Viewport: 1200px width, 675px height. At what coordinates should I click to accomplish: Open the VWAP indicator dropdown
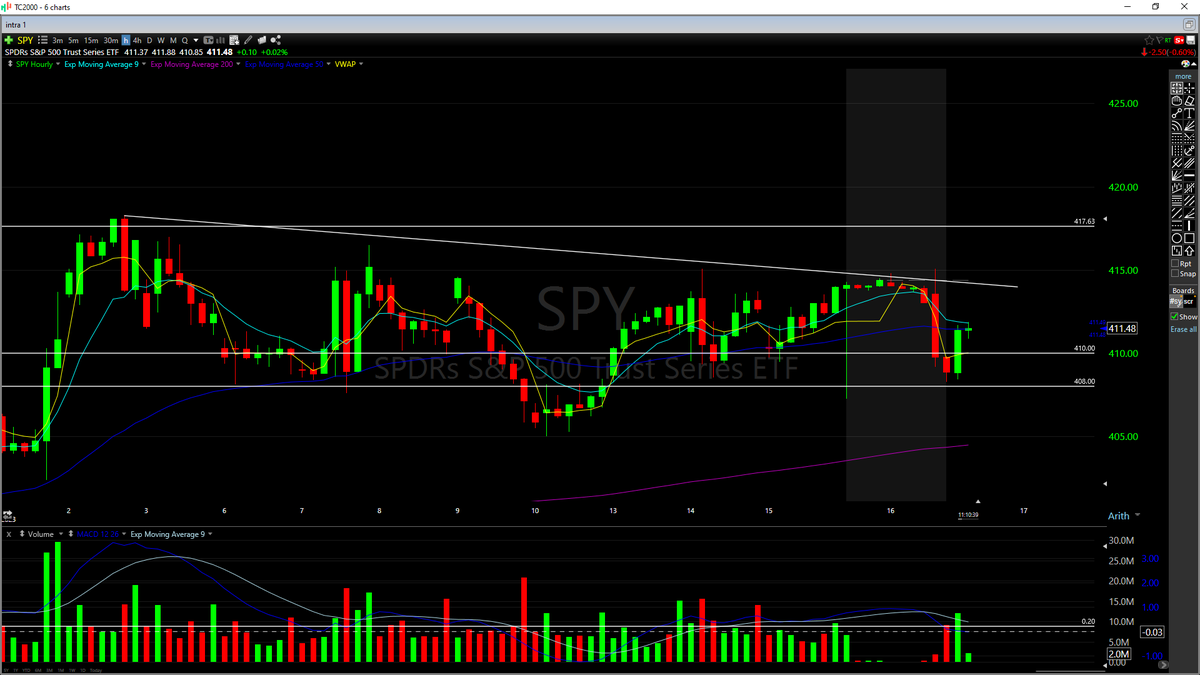tap(361, 64)
